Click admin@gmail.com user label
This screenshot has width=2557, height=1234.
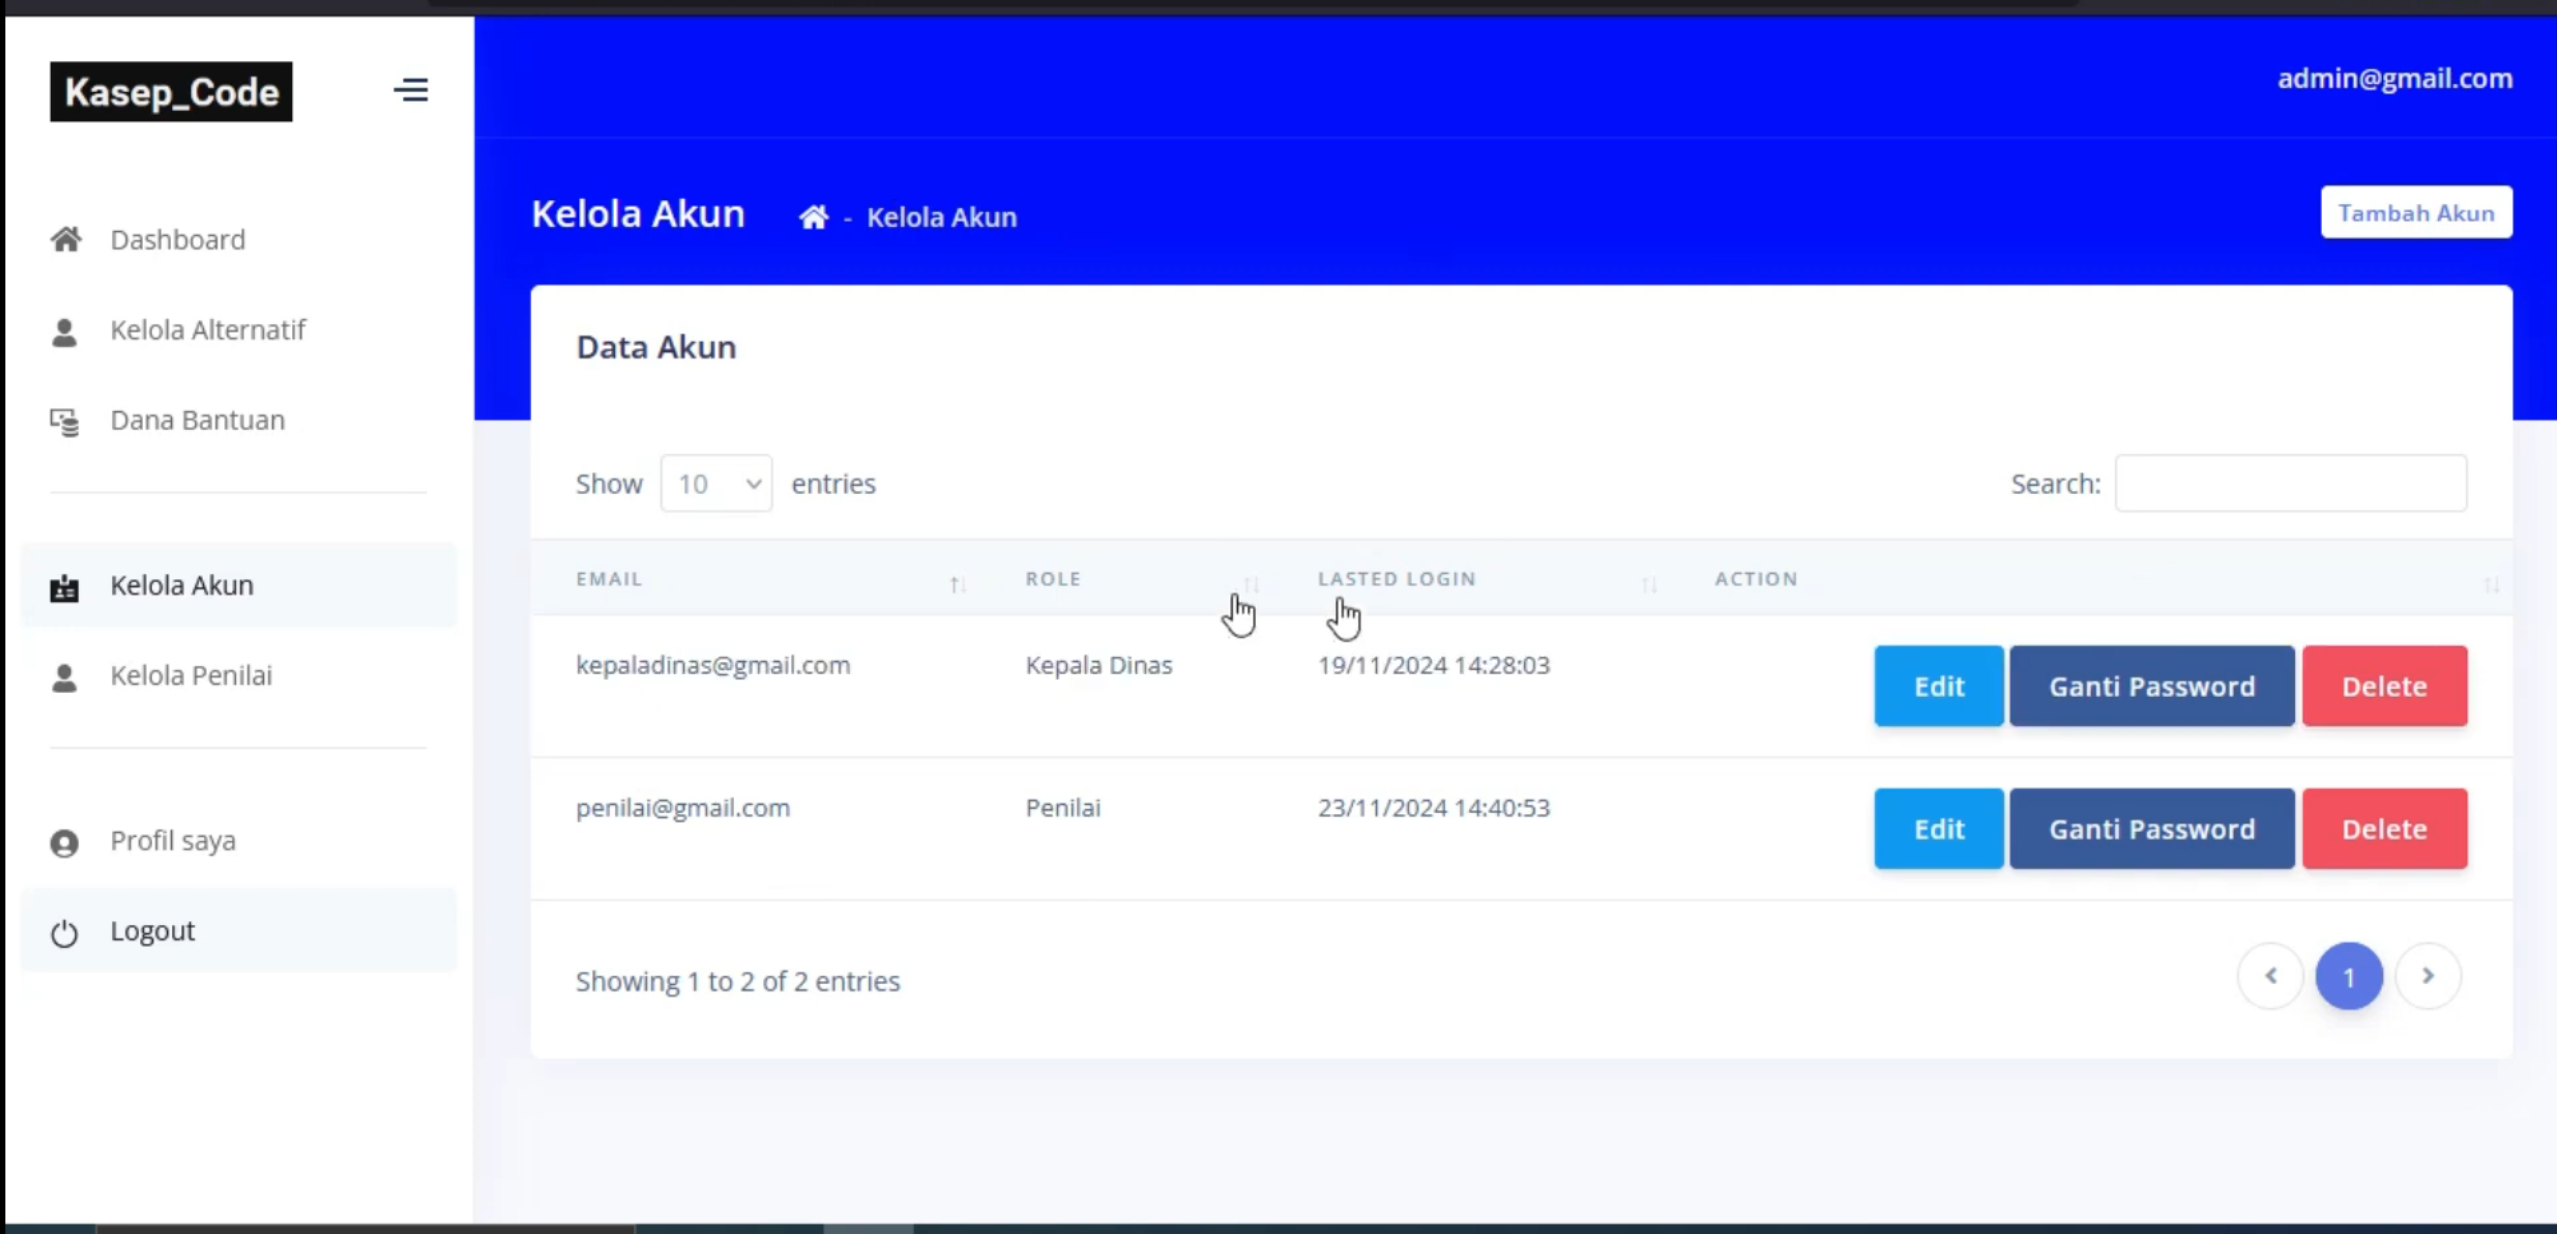point(2395,78)
